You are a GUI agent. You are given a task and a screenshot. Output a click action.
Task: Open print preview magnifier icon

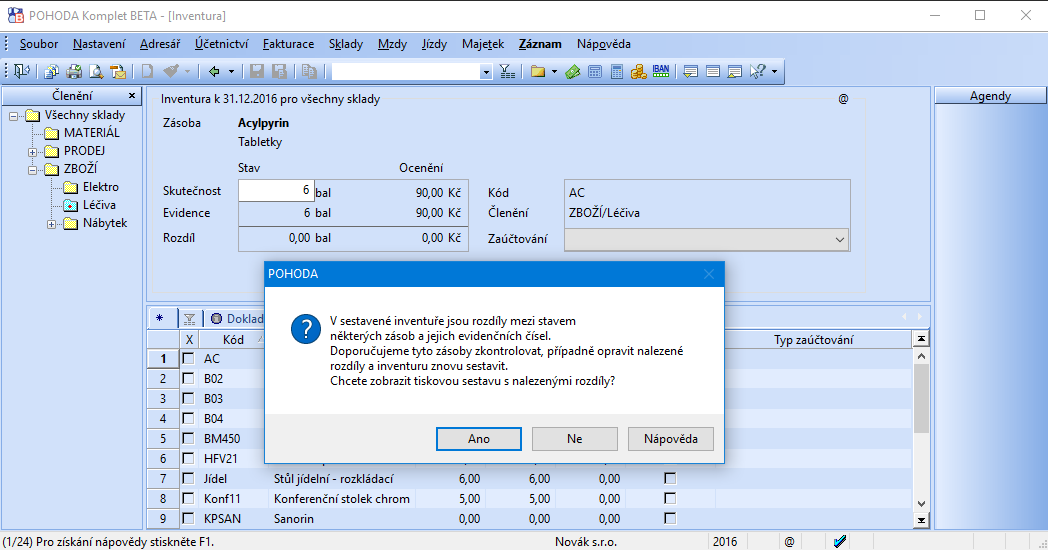(x=96, y=72)
